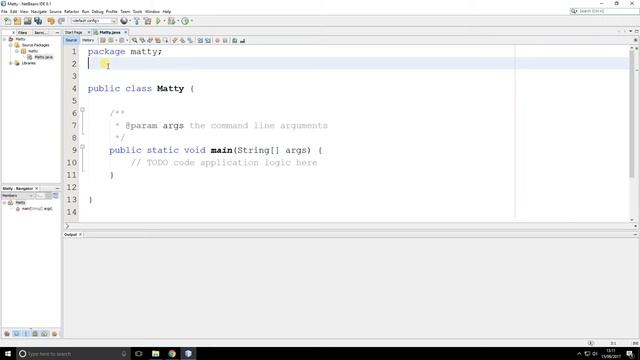Switch to Source view button
Screen dimensions: 640x360
click(x=71, y=40)
